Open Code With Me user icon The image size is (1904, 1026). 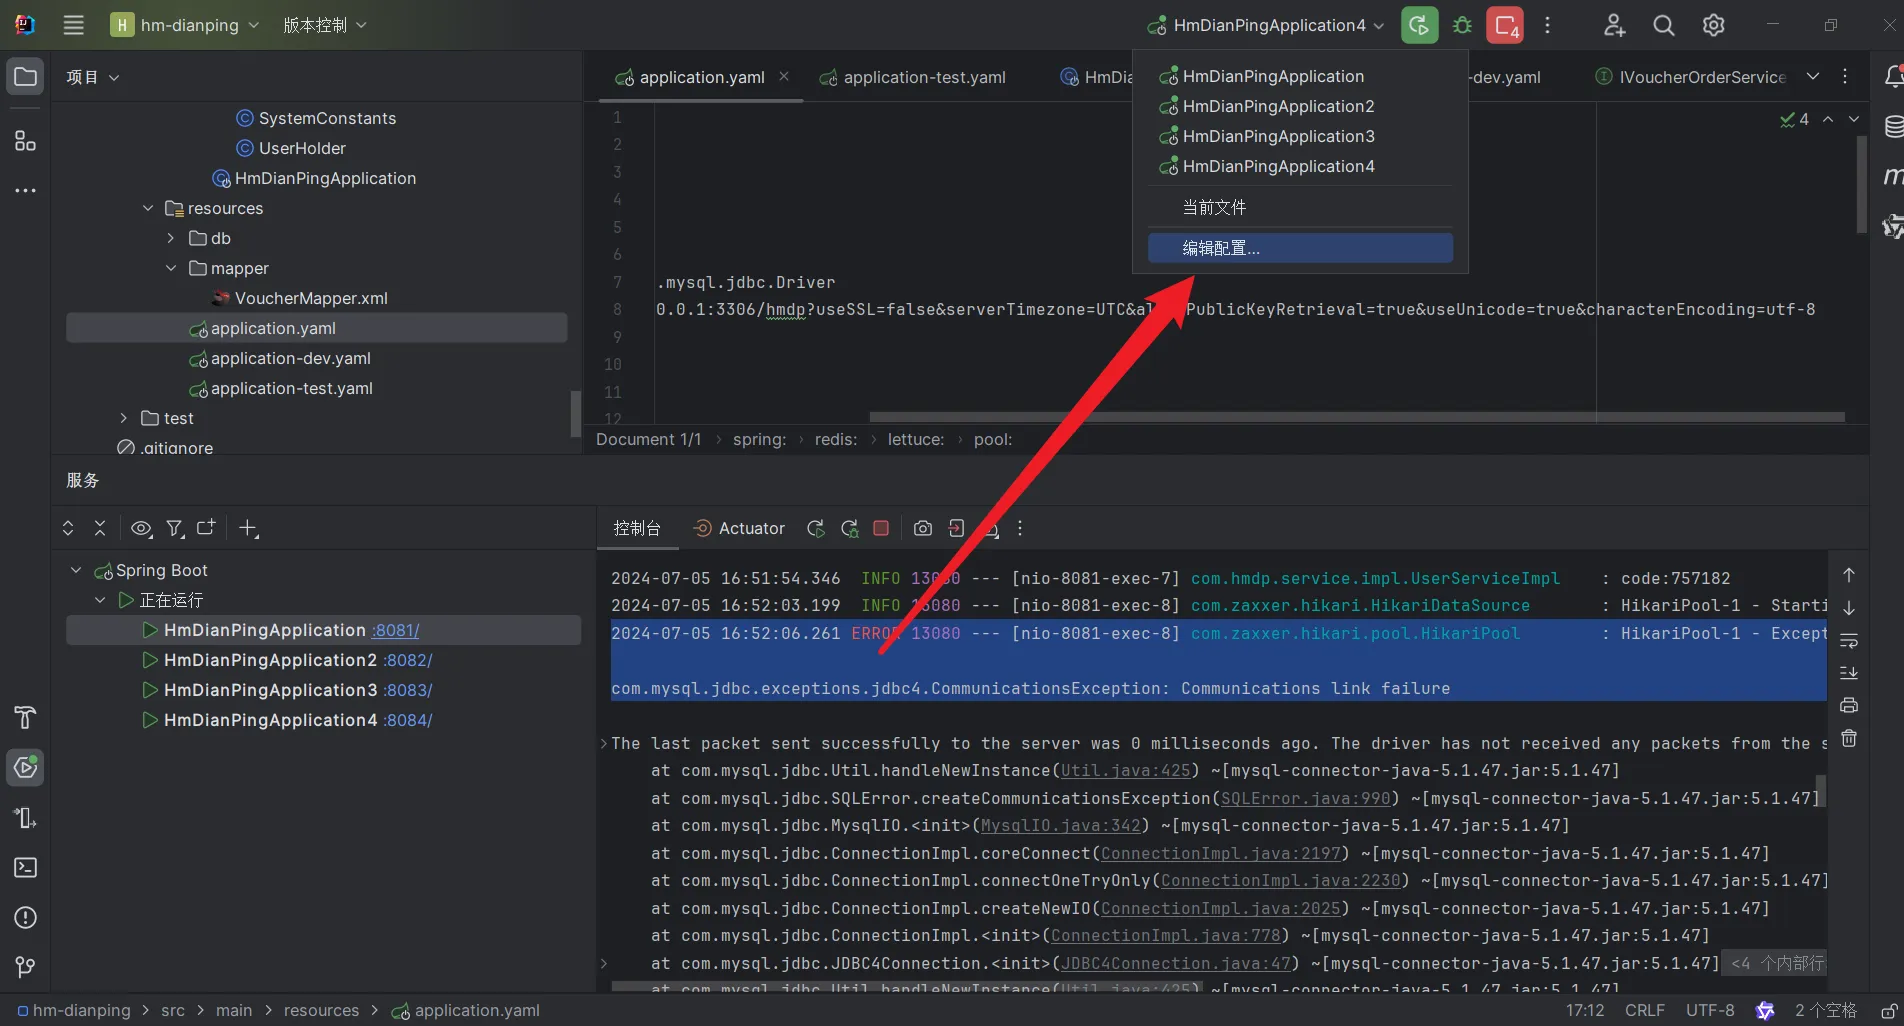(1614, 25)
